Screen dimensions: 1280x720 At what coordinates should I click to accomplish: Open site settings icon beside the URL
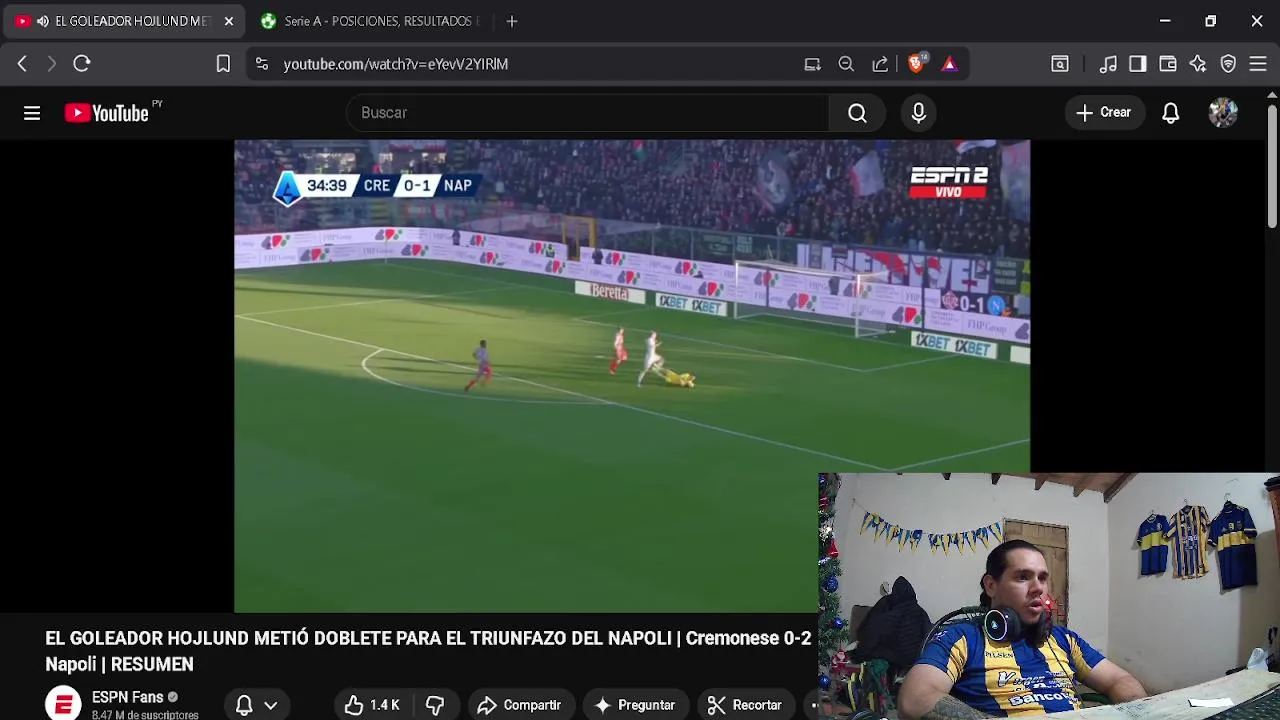click(x=262, y=64)
